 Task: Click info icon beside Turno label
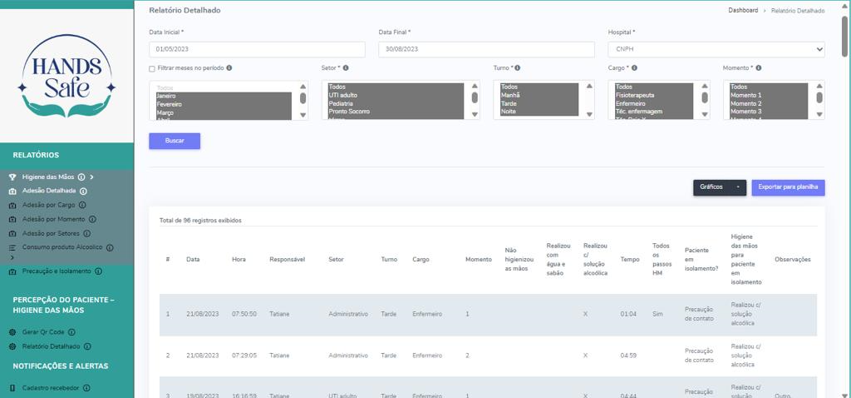pyautogui.click(x=517, y=68)
